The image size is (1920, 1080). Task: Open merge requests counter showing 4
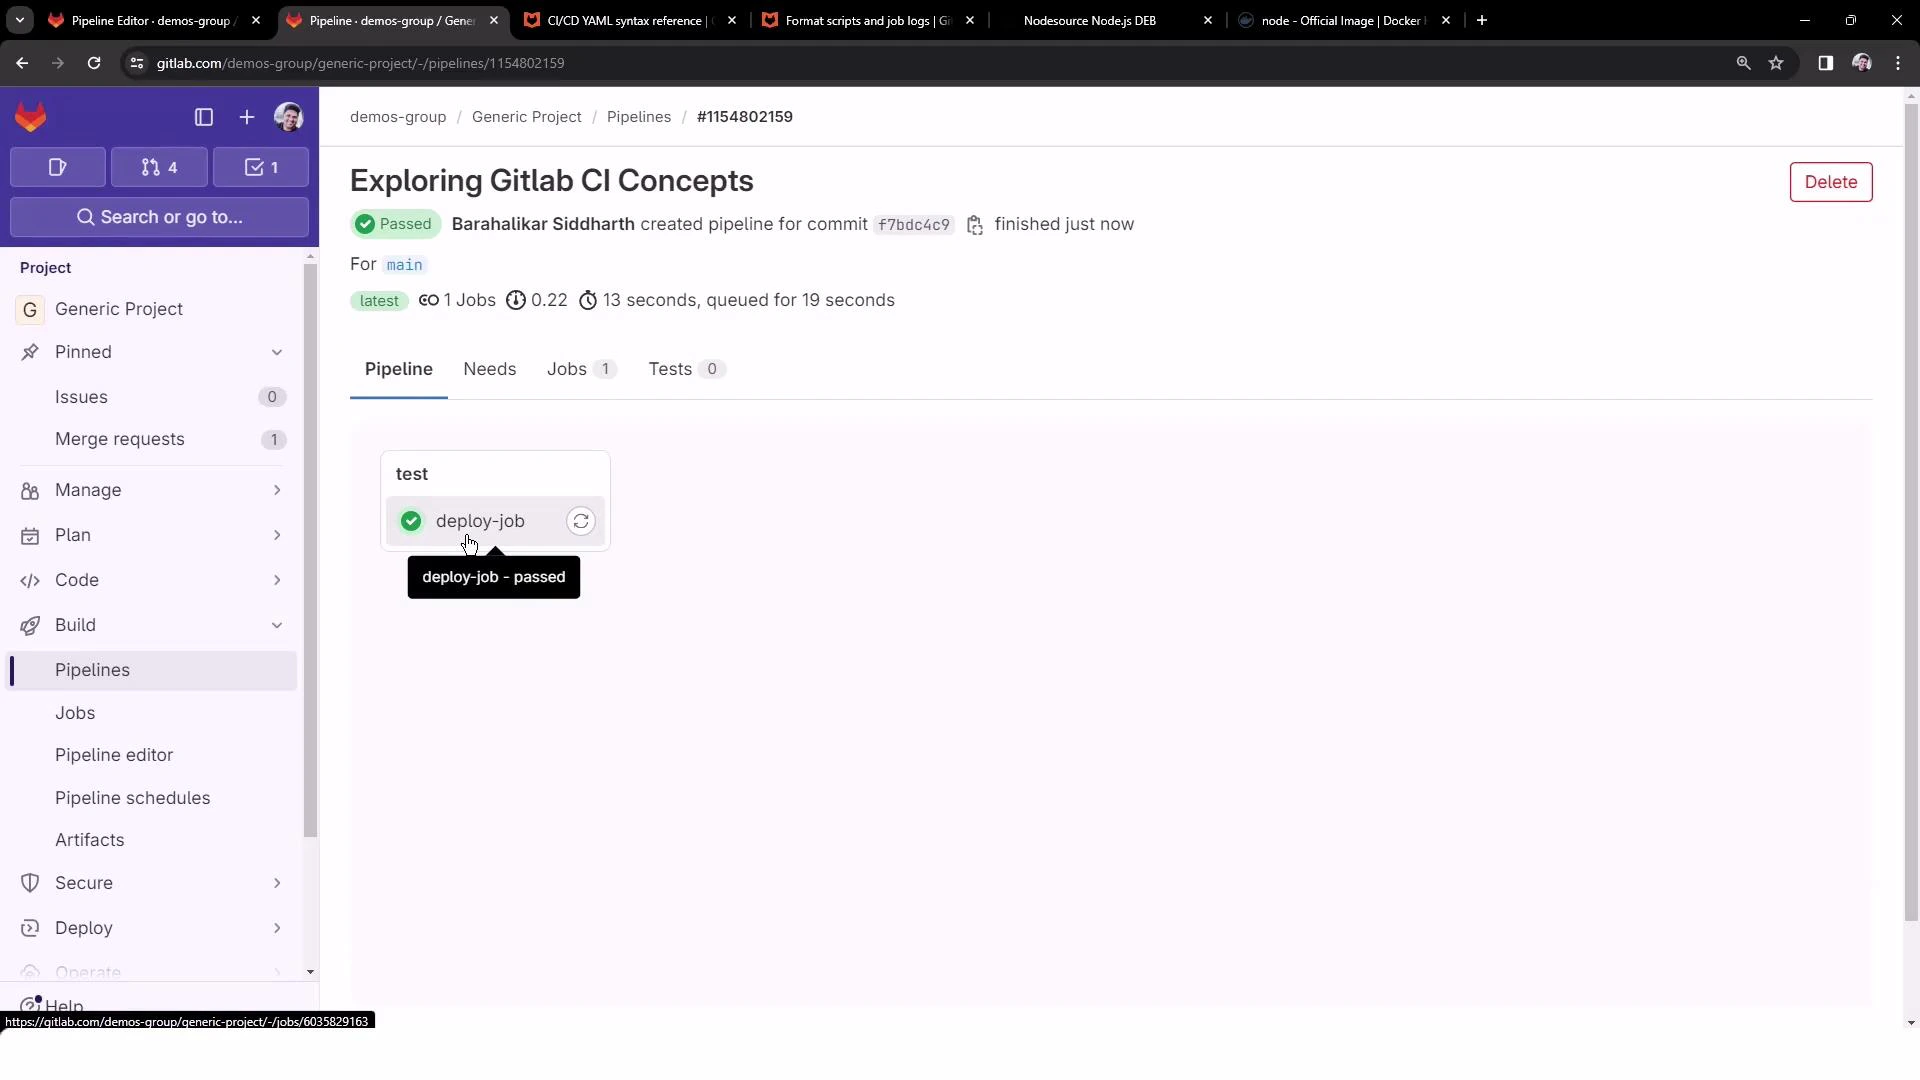coord(160,167)
